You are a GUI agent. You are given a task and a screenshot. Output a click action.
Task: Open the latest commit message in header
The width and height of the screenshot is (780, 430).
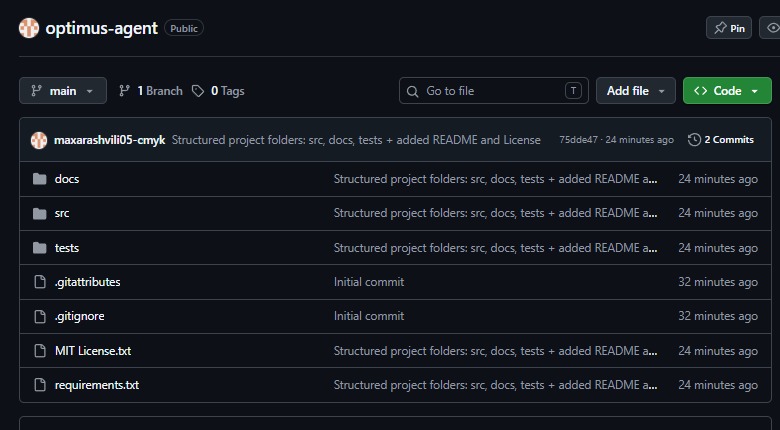tap(356, 140)
